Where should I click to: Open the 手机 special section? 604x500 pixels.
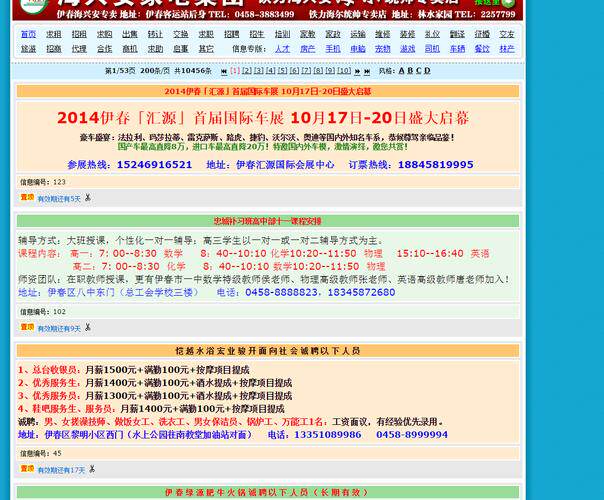pyautogui.click(x=333, y=49)
